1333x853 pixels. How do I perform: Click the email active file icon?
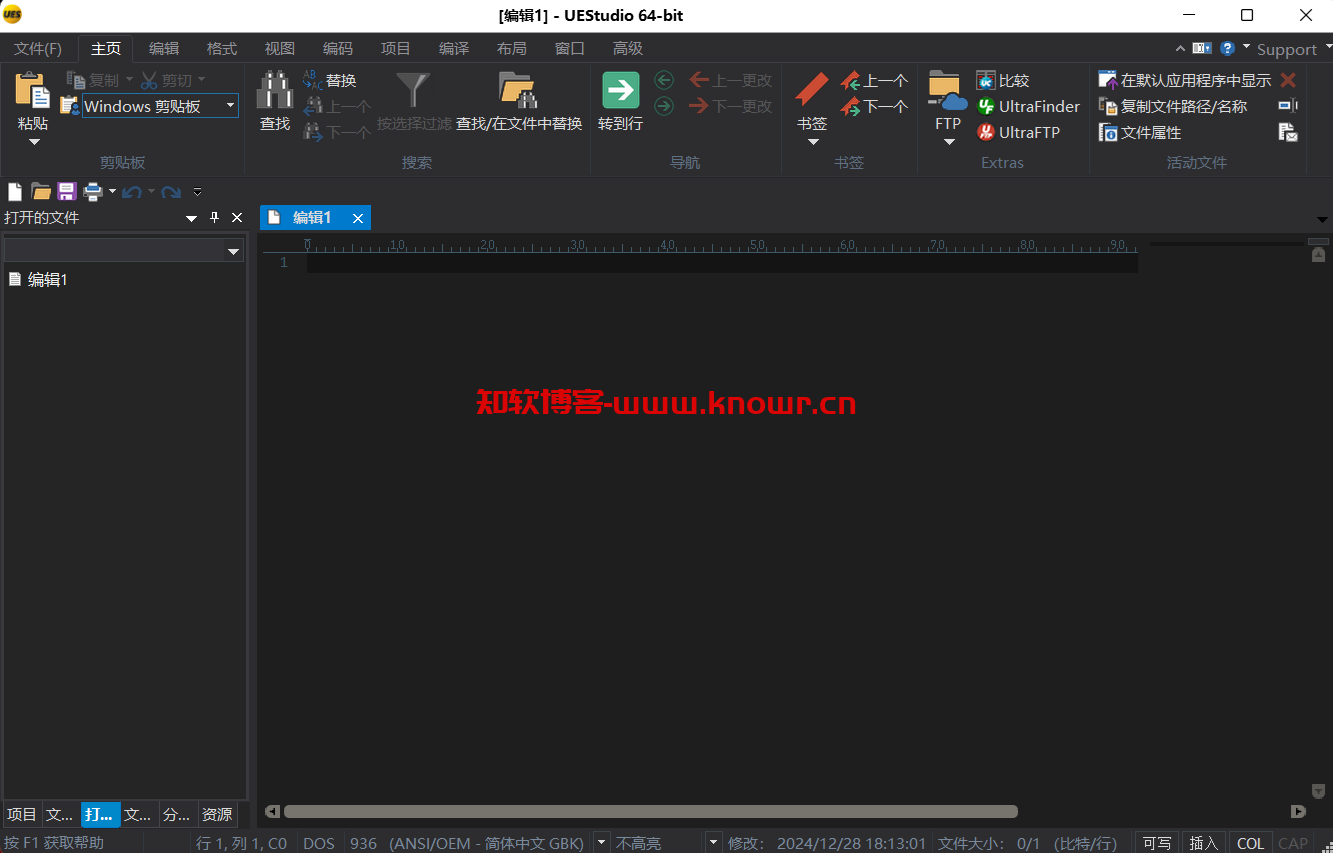click(x=1288, y=132)
